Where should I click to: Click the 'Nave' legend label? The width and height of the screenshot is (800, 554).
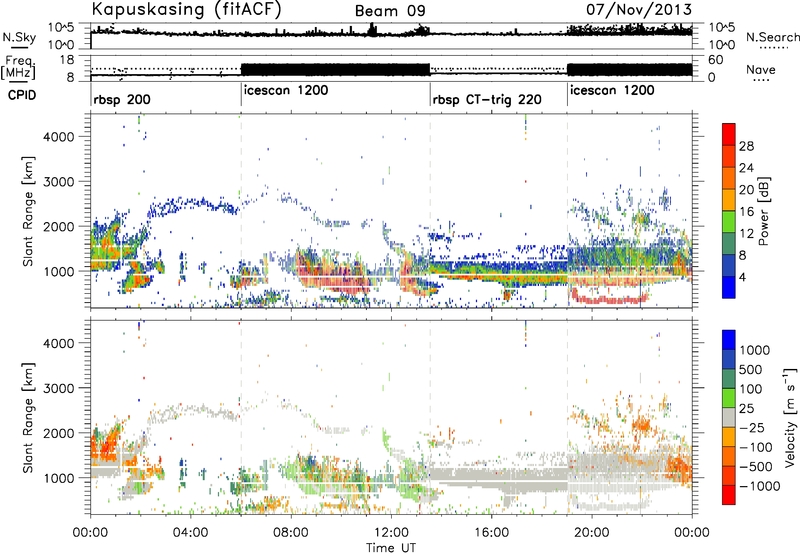click(761, 70)
